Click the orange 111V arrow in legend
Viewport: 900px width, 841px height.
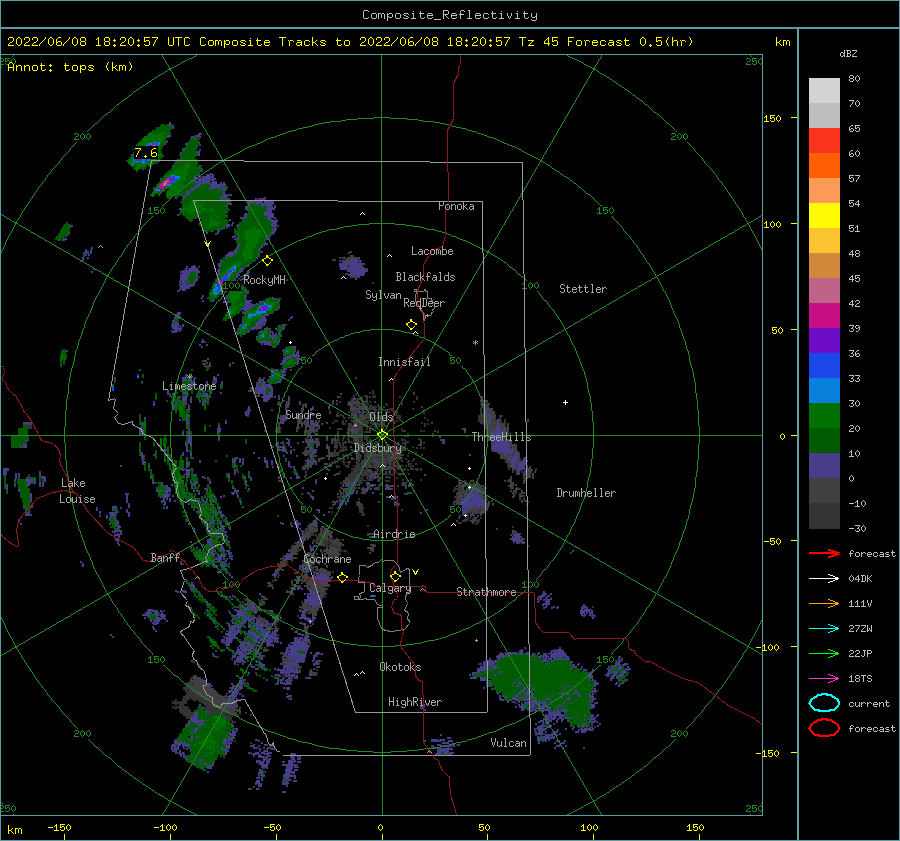tap(824, 603)
